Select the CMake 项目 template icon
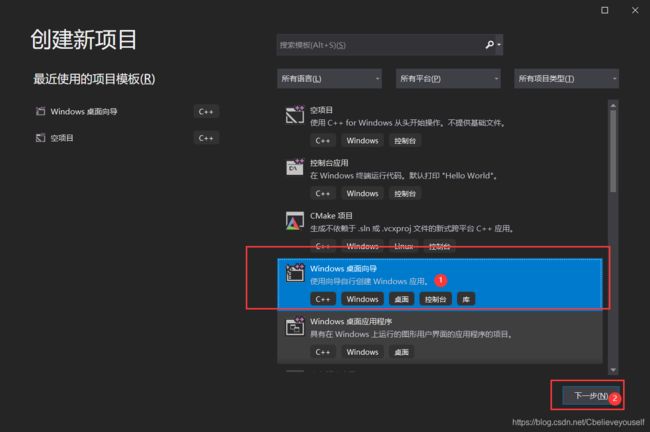 point(295,221)
